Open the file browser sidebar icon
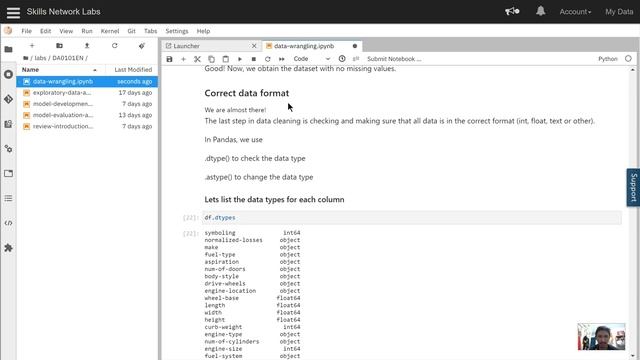The width and height of the screenshot is (640, 360). (x=8, y=49)
